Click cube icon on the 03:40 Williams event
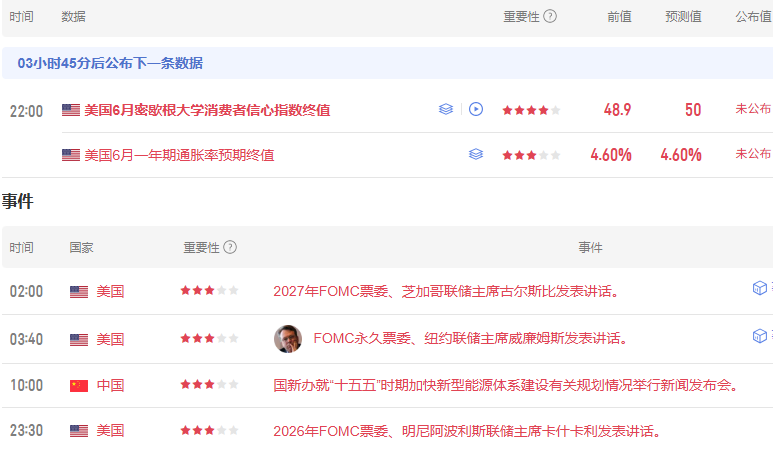This screenshot has width=773, height=453. (x=760, y=336)
